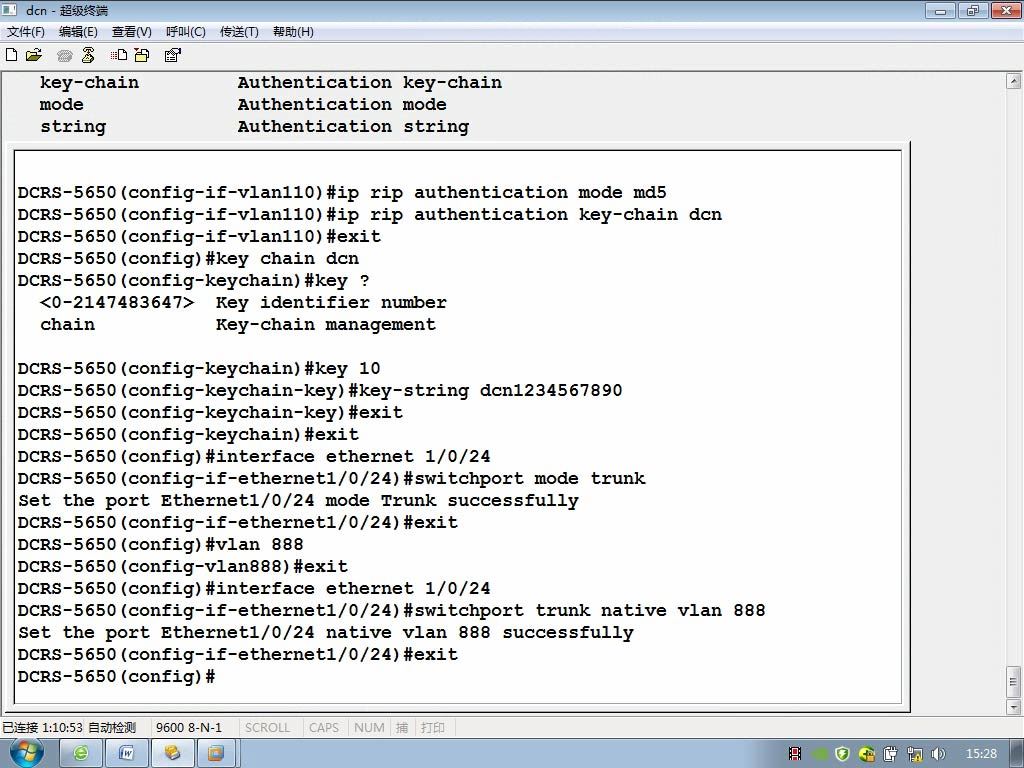The image size is (1024, 768).
Task: Click the Open file toolbar icon
Action: coord(33,55)
